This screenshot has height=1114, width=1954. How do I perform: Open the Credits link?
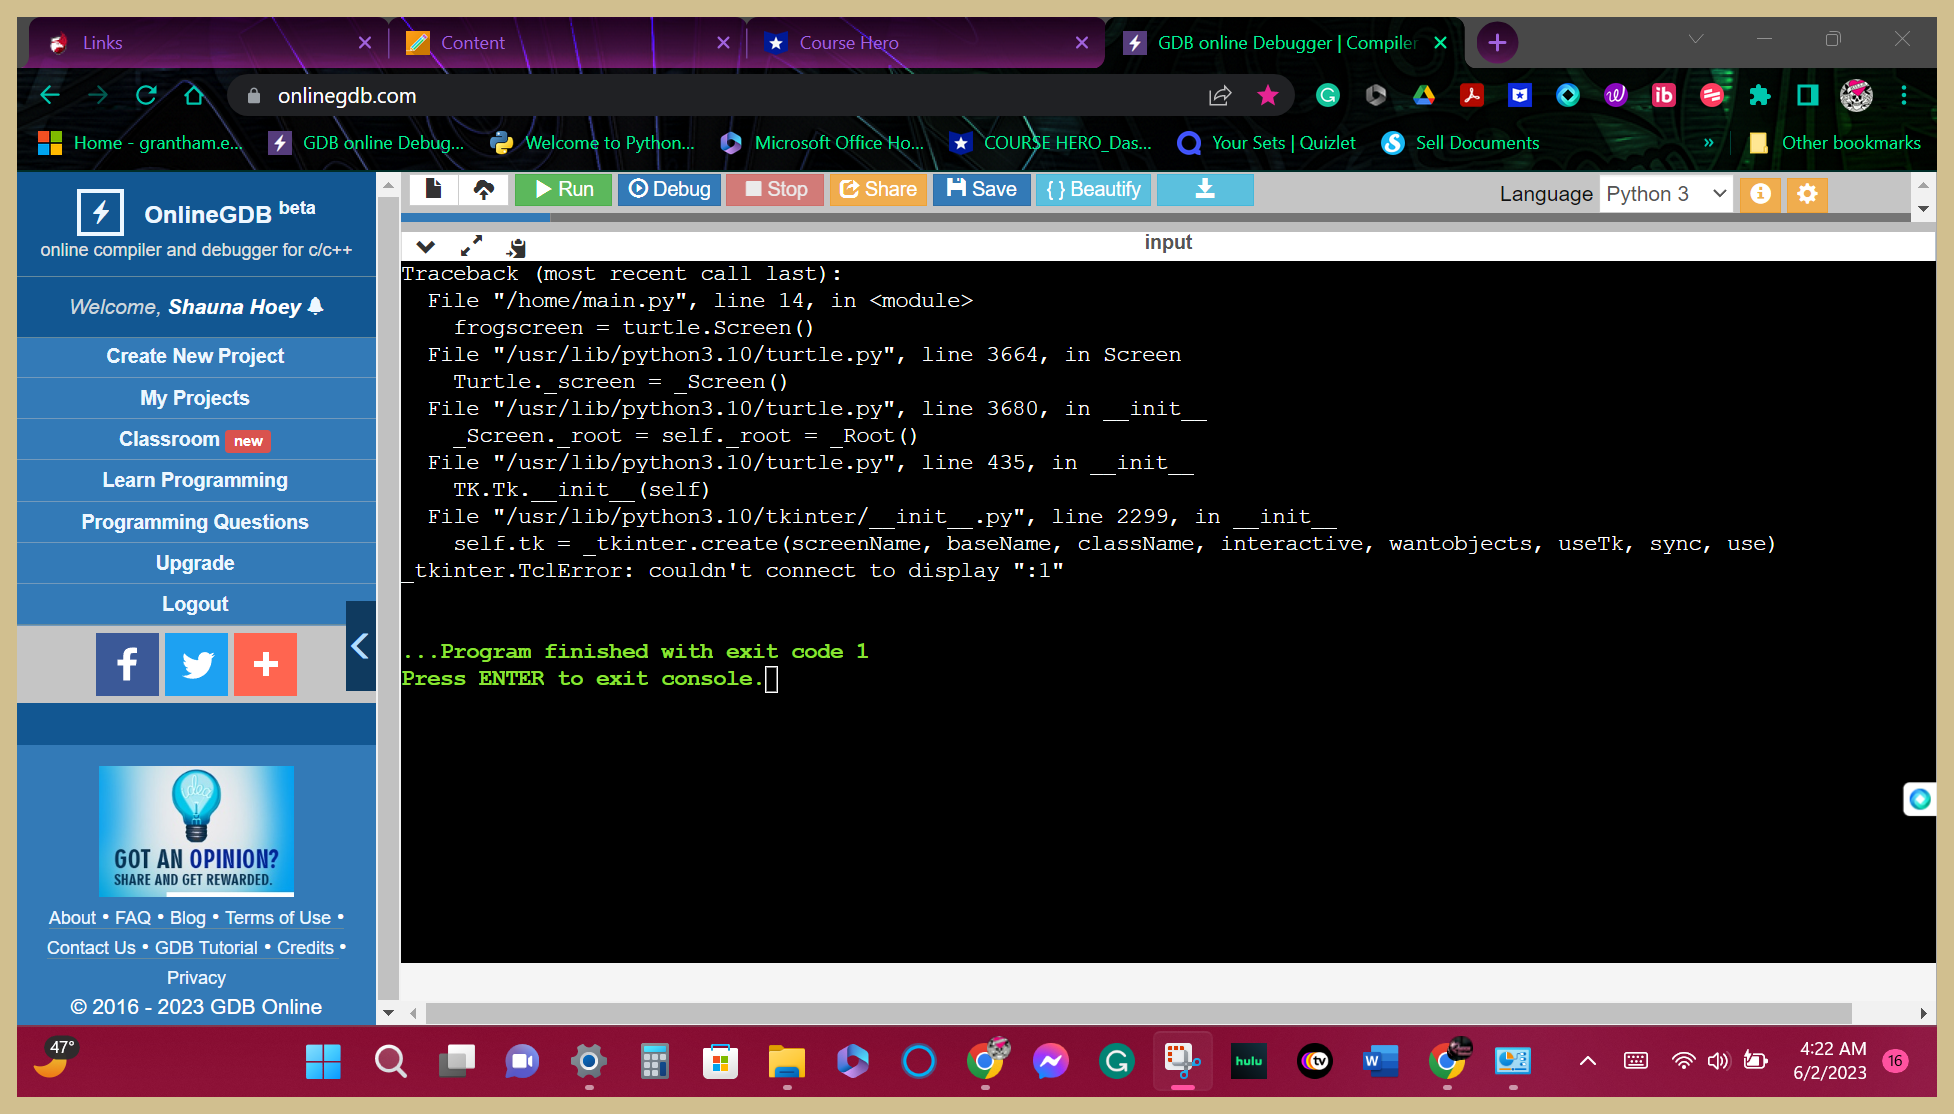click(x=305, y=948)
